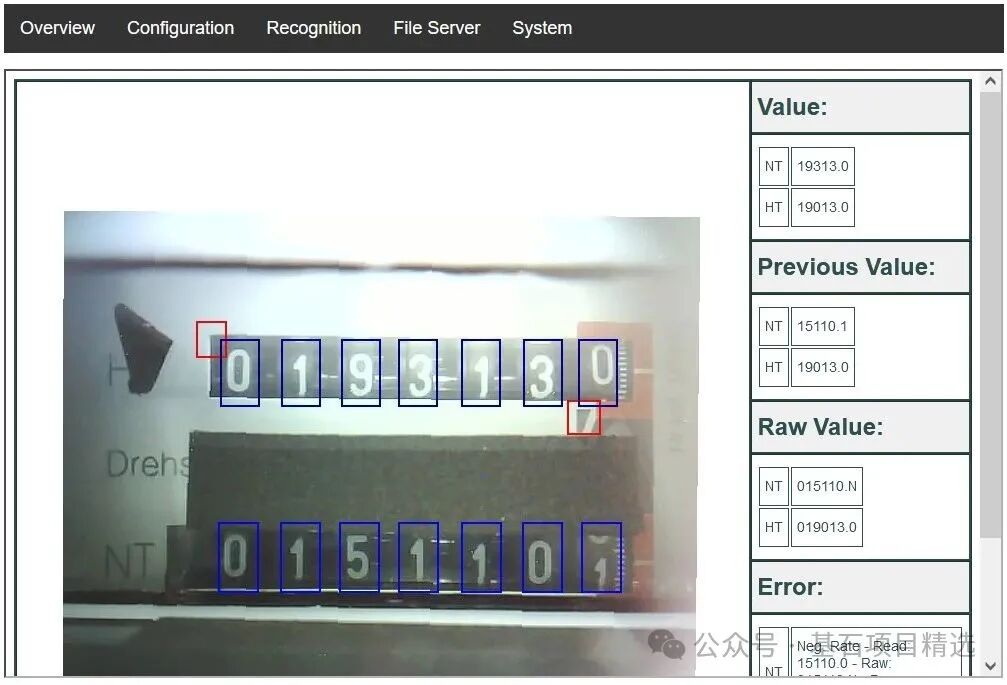
Task: Go to the File Server page
Action: tap(436, 28)
